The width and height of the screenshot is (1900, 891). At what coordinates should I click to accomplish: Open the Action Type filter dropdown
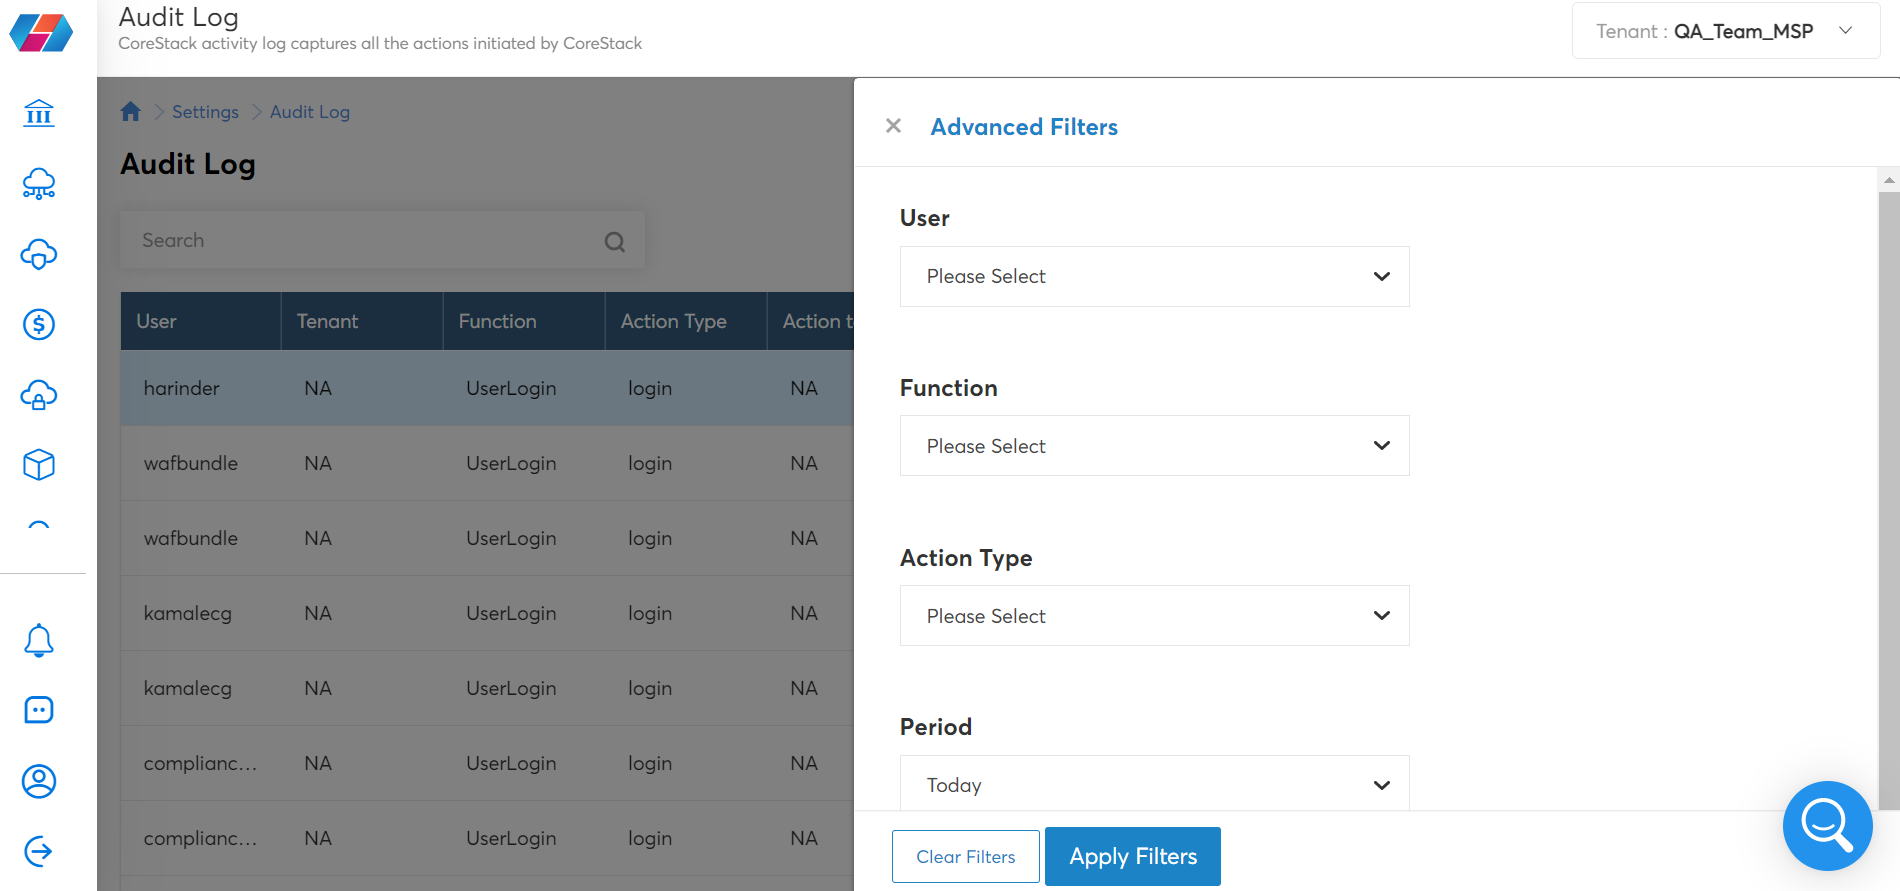pyautogui.click(x=1154, y=616)
